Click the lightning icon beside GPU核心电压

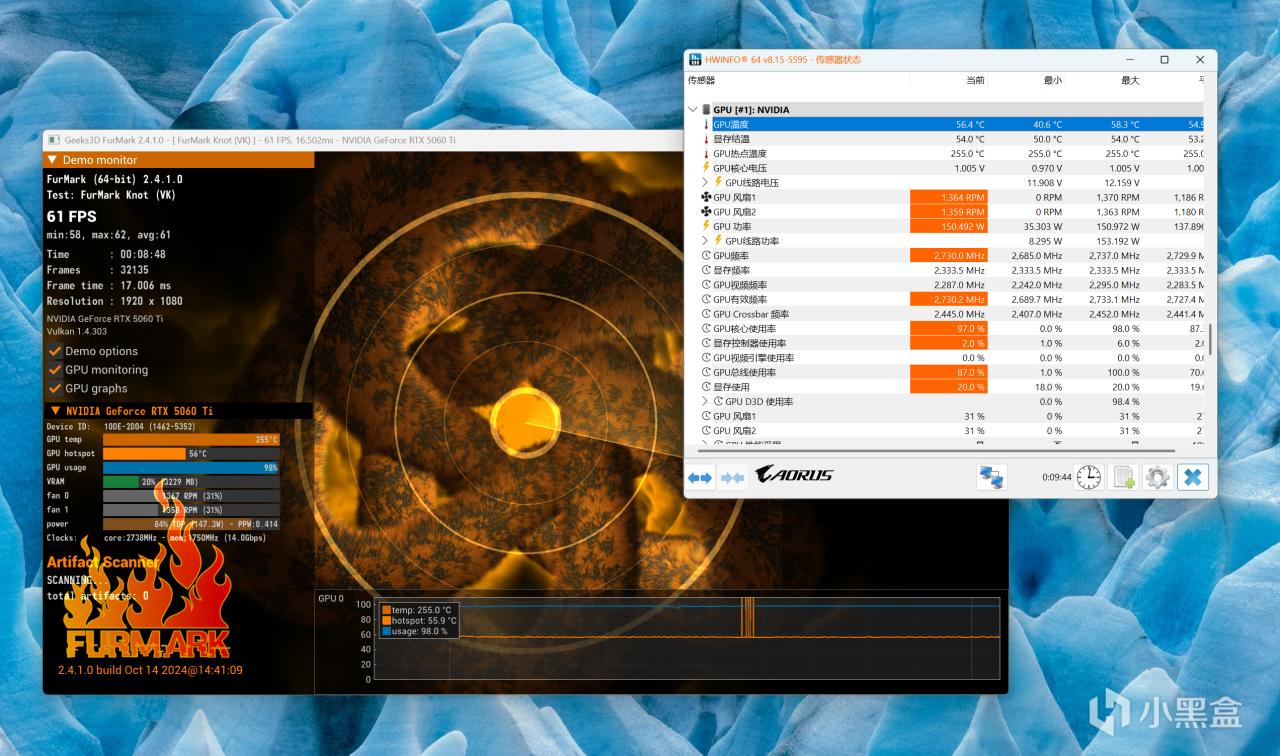[x=706, y=168]
